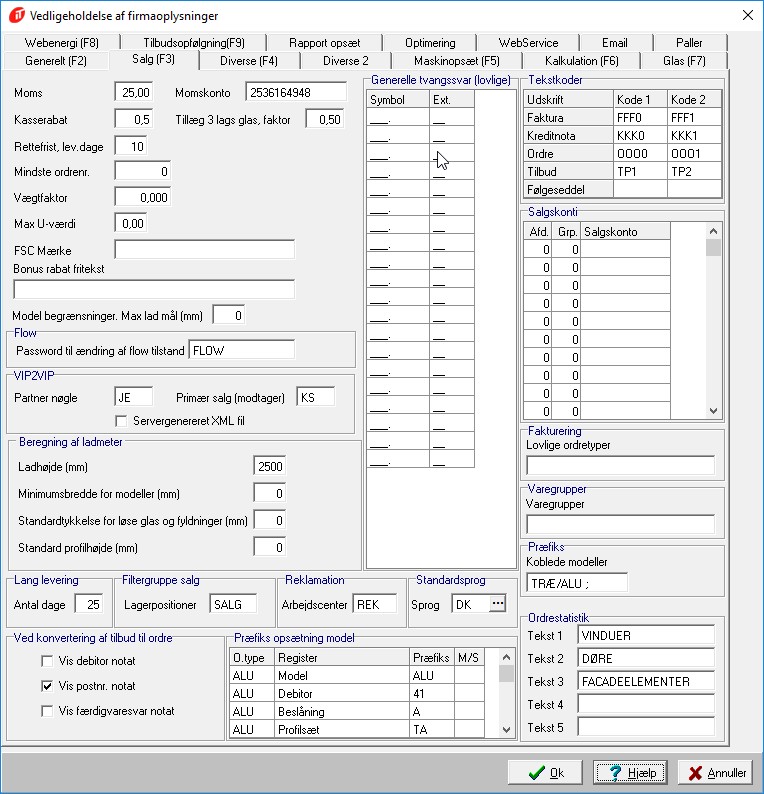Select the KKK1 Kreditnota Kode 2 cell
The width and height of the screenshot is (764, 794).
tap(694, 136)
